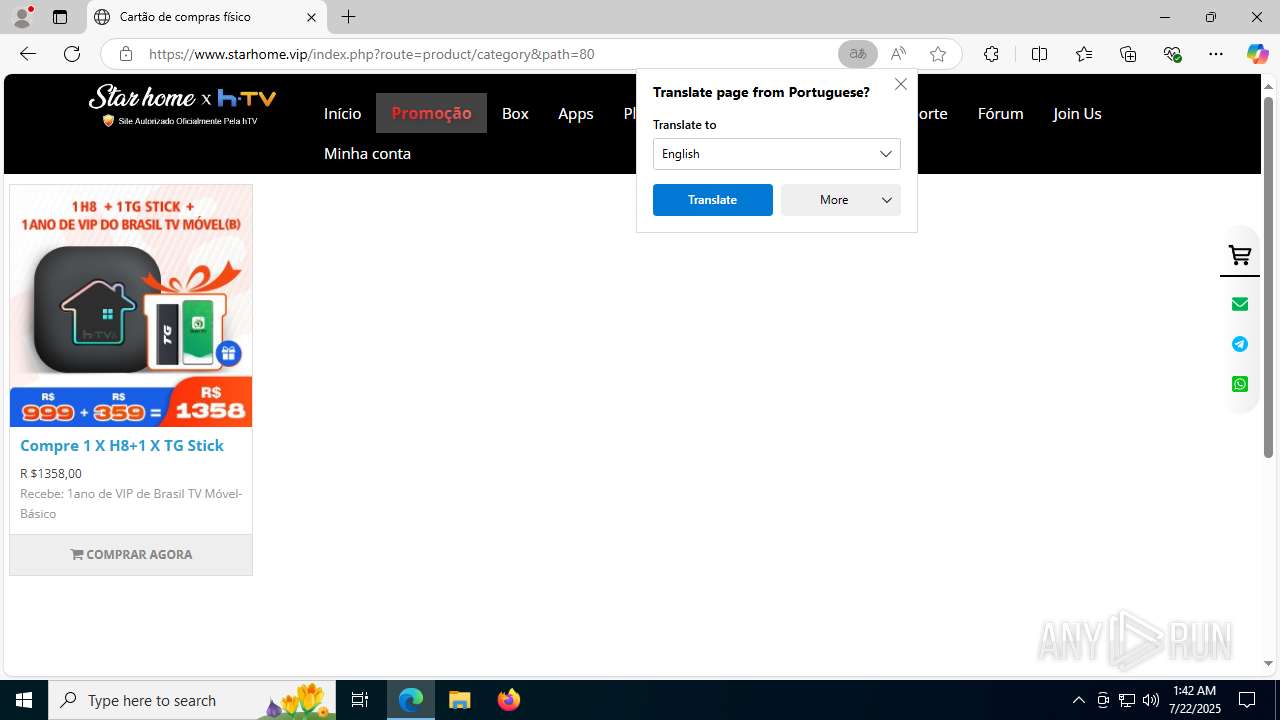
Task: Click Microsoft Edge taskbar icon
Action: click(x=411, y=700)
